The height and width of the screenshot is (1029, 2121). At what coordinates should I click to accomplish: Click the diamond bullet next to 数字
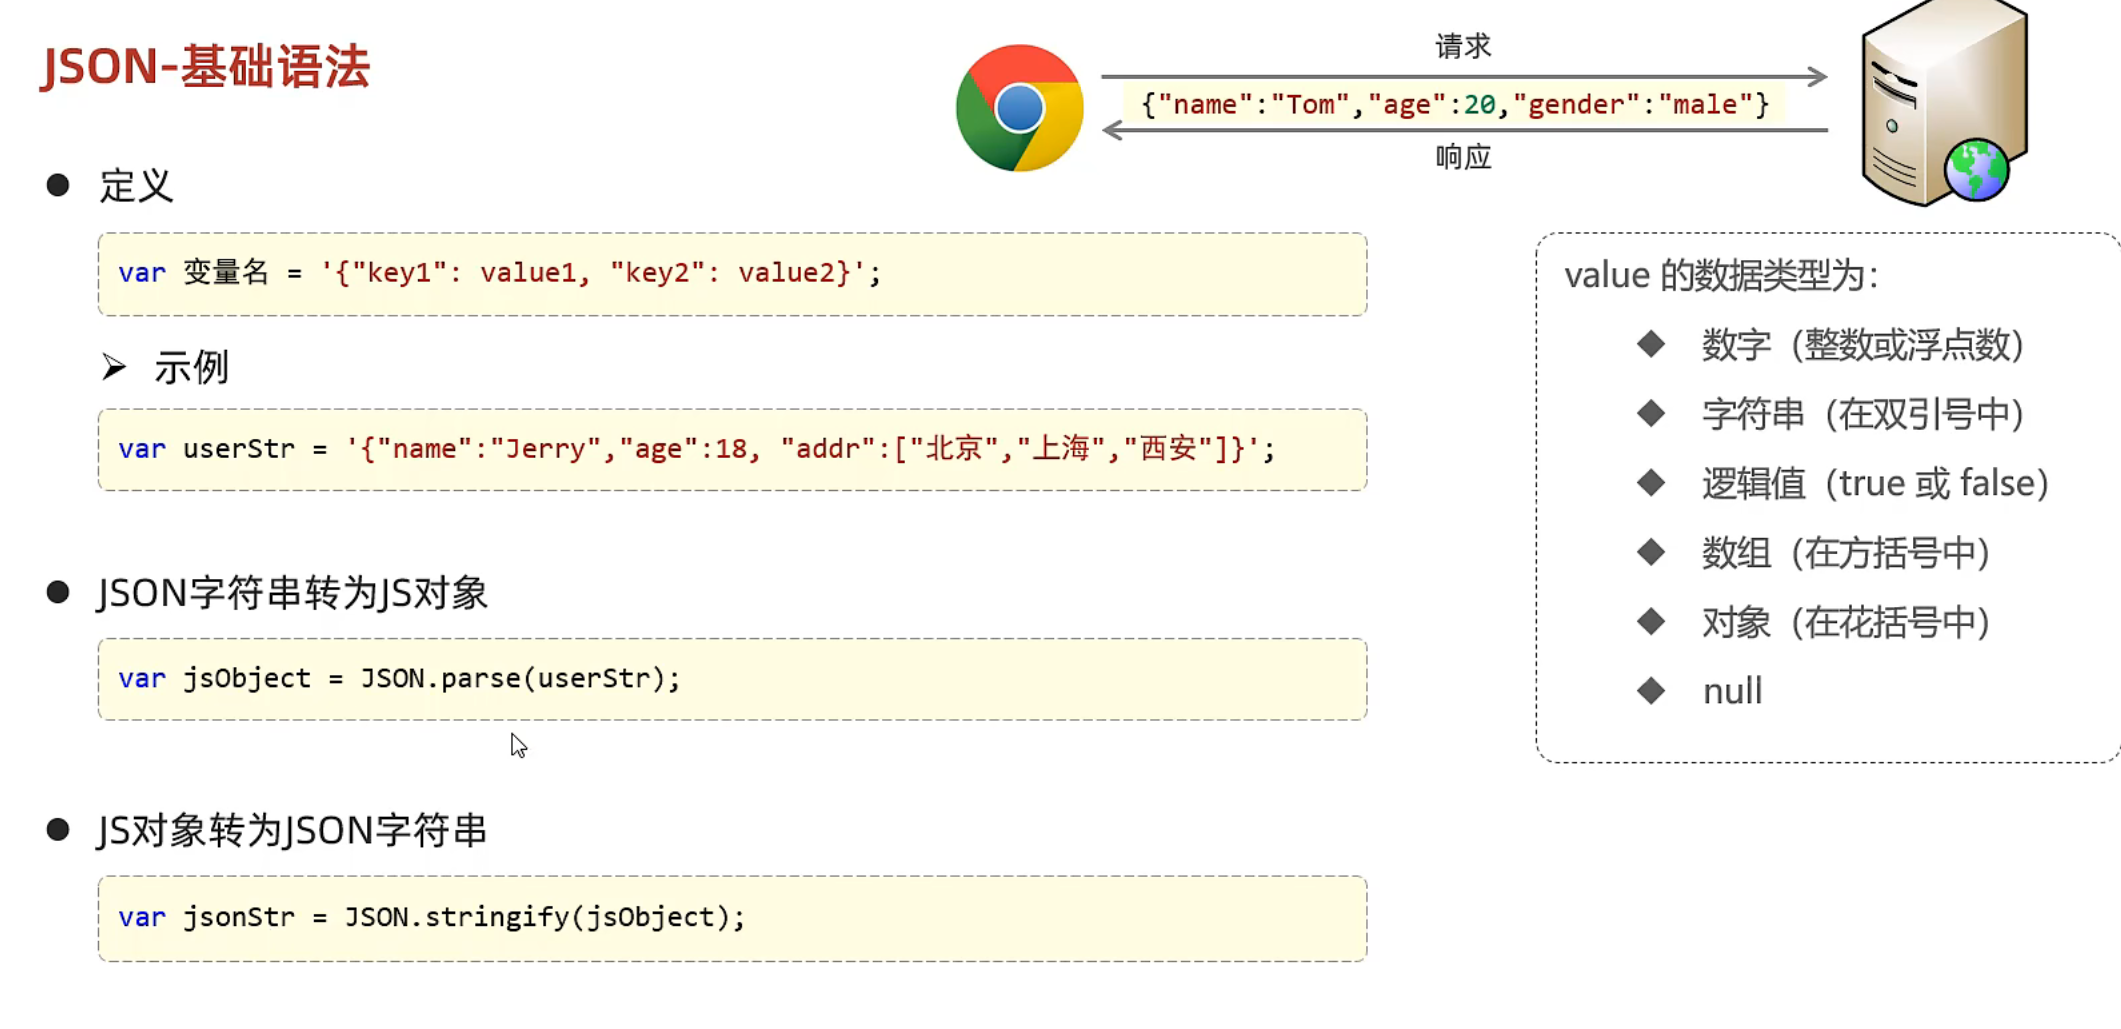click(1651, 344)
